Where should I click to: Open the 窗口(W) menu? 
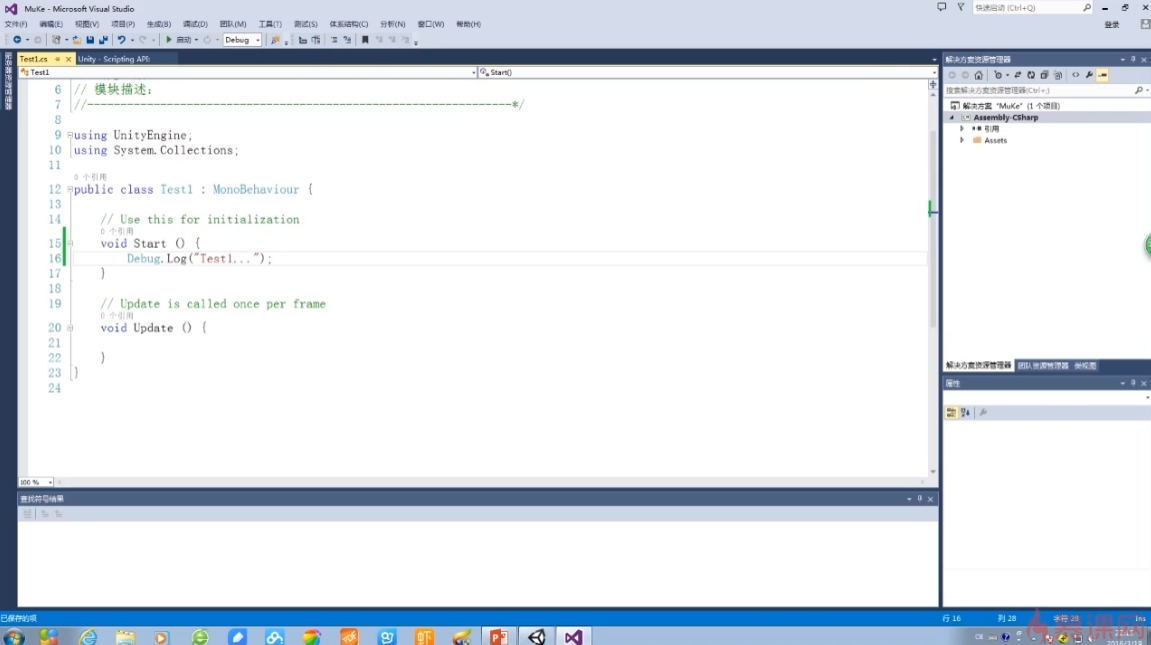(x=431, y=24)
